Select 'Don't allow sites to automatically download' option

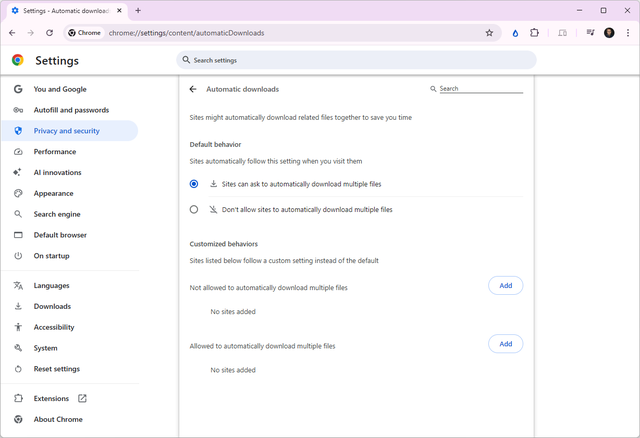(x=194, y=210)
